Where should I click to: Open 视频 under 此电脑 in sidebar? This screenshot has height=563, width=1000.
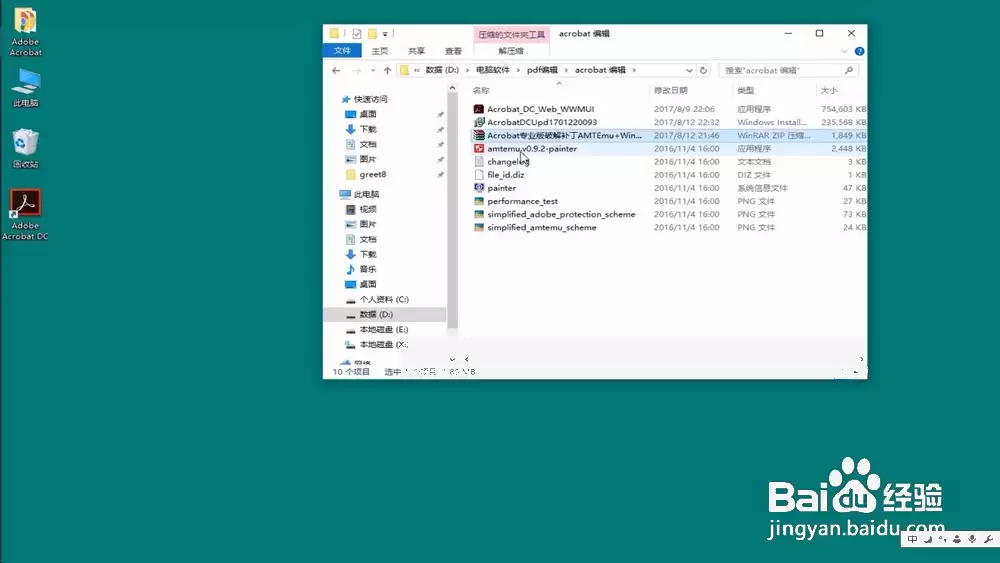click(367, 210)
